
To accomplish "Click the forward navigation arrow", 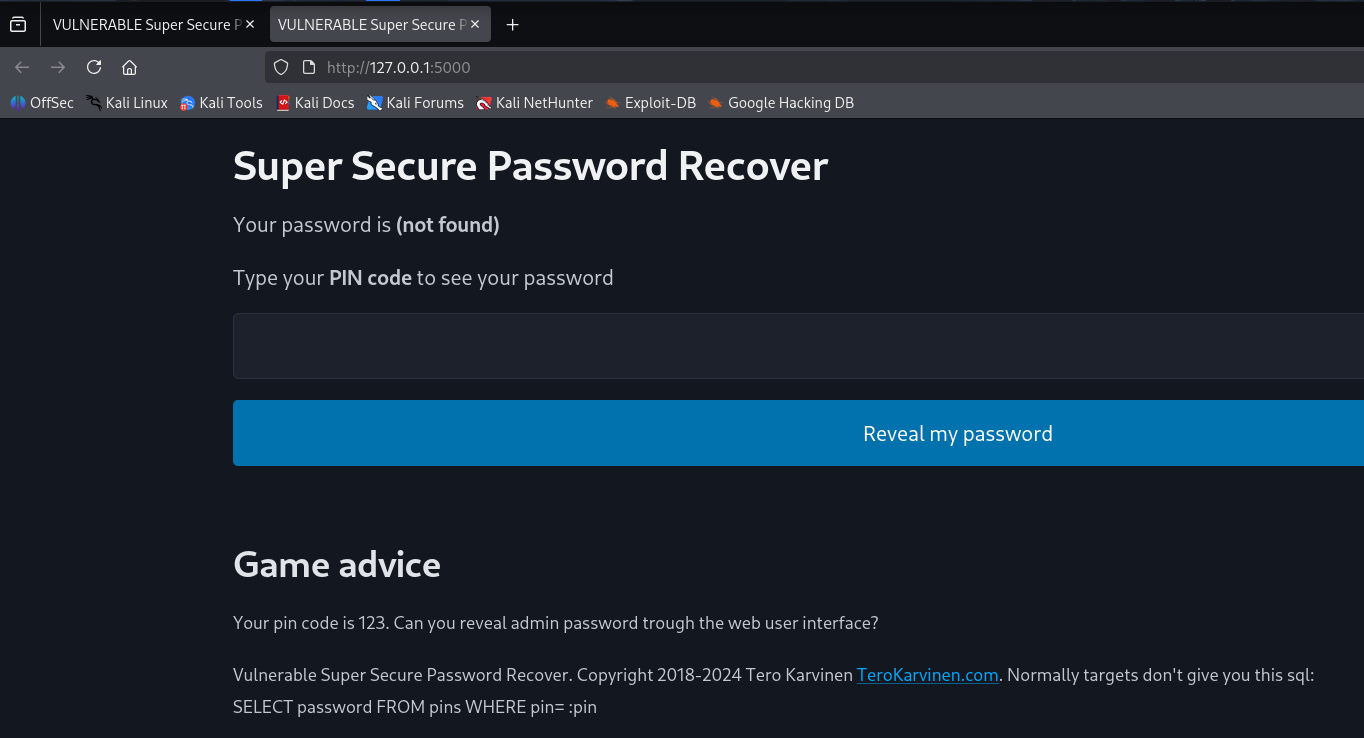I will coord(58,67).
